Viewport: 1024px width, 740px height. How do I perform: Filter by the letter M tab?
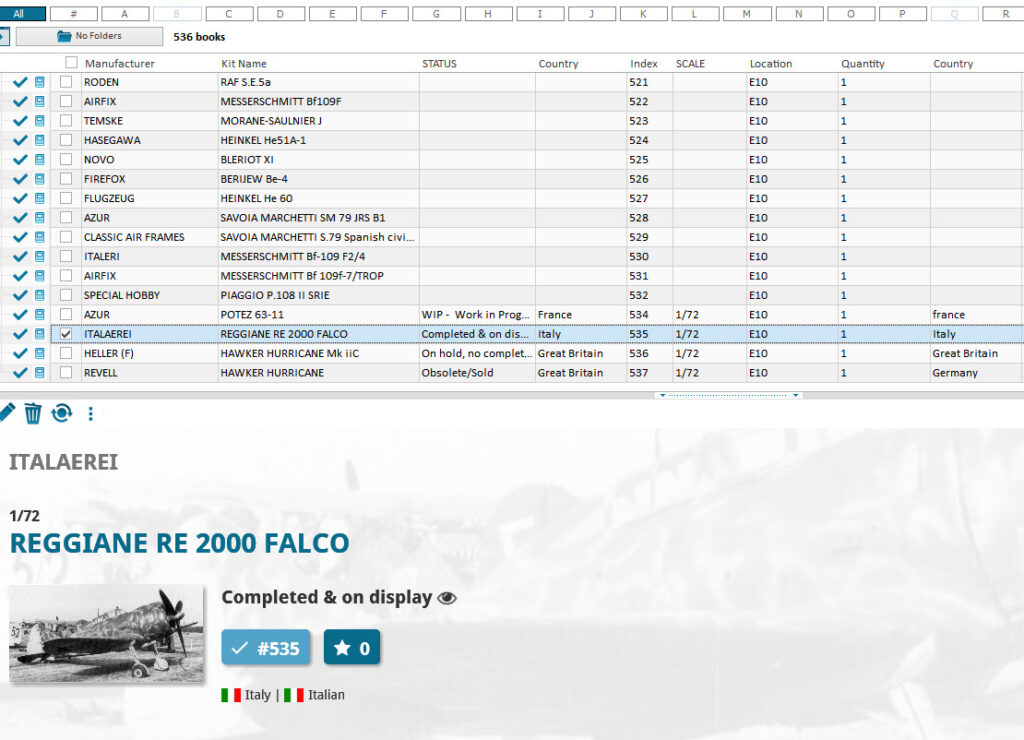[746, 14]
